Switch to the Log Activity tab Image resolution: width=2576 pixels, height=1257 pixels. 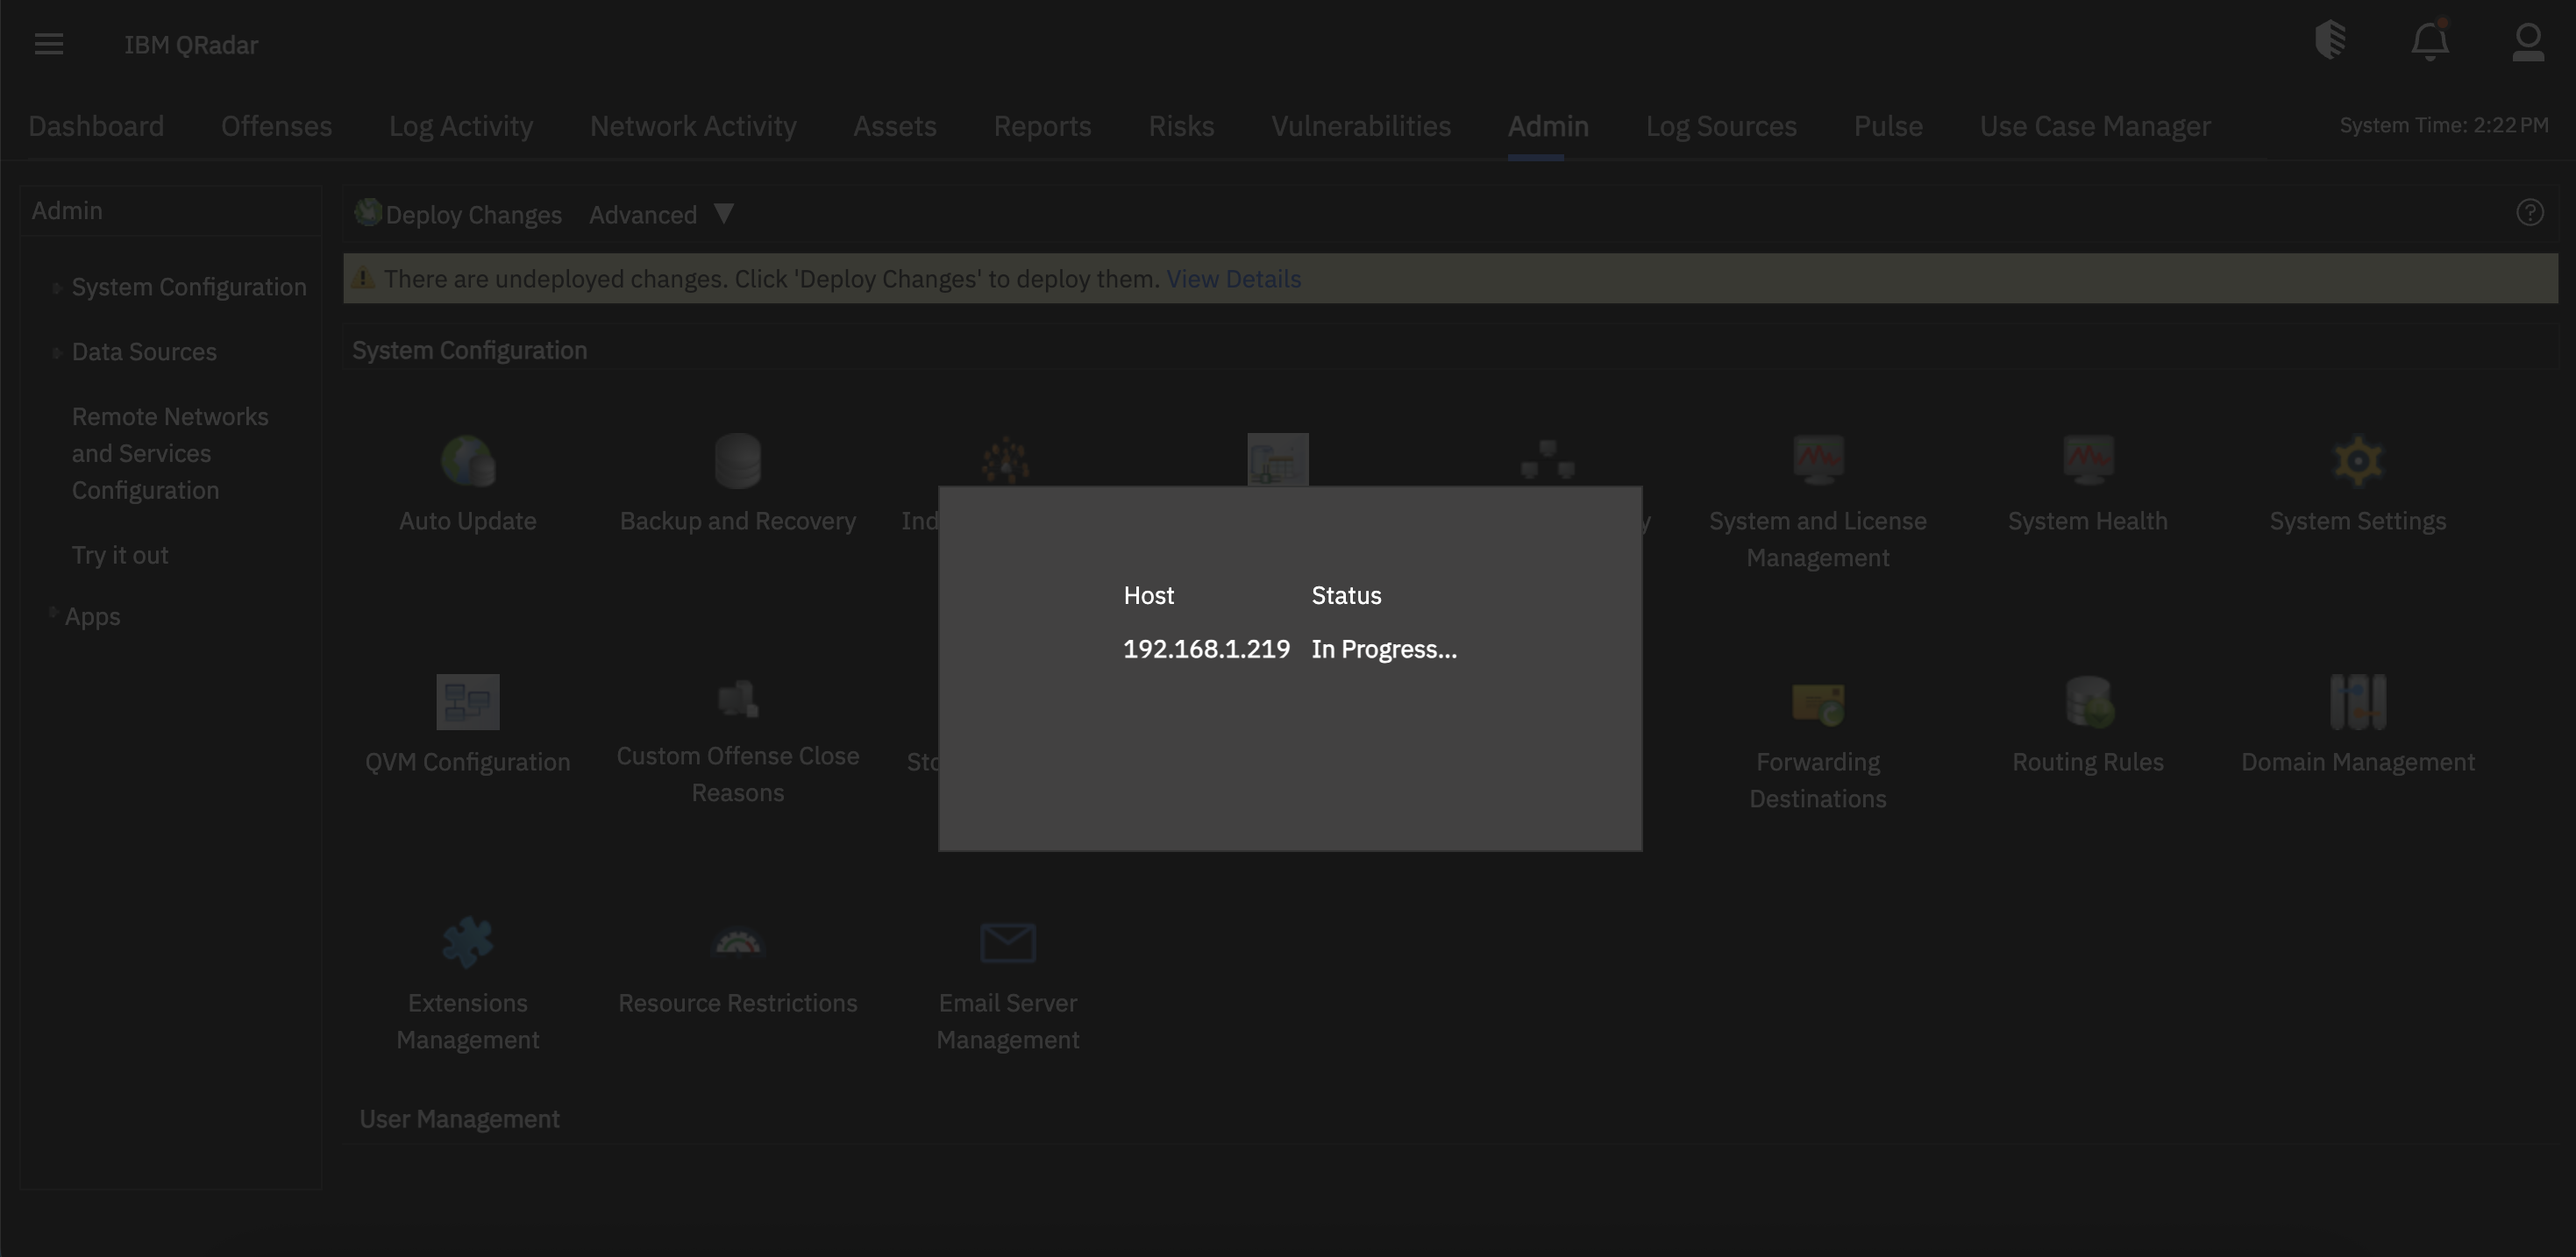[x=461, y=126]
